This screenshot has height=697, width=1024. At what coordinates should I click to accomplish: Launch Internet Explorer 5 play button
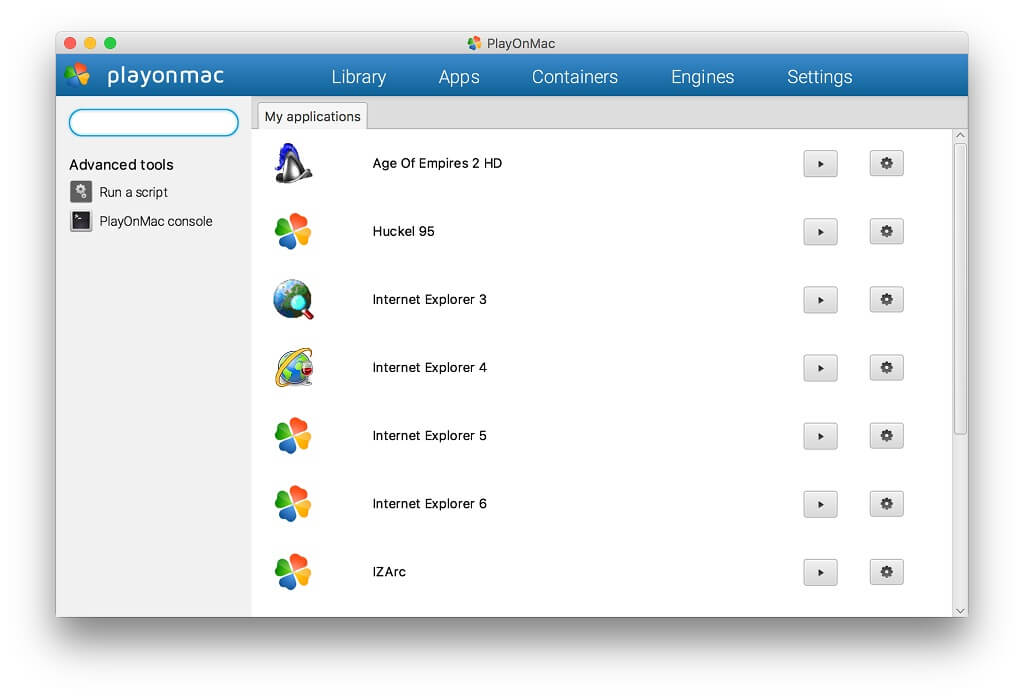[x=820, y=436]
